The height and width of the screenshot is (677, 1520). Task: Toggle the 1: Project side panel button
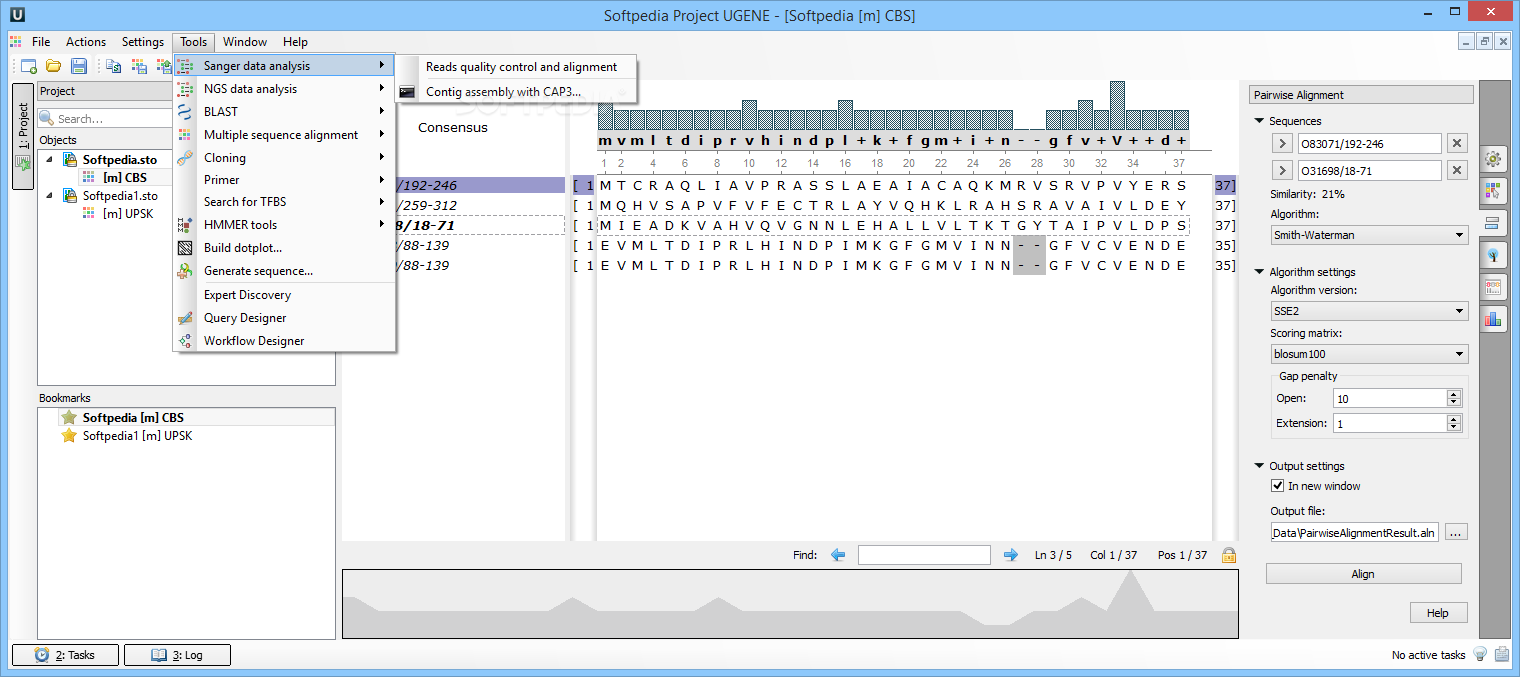pyautogui.click(x=22, y=136)
